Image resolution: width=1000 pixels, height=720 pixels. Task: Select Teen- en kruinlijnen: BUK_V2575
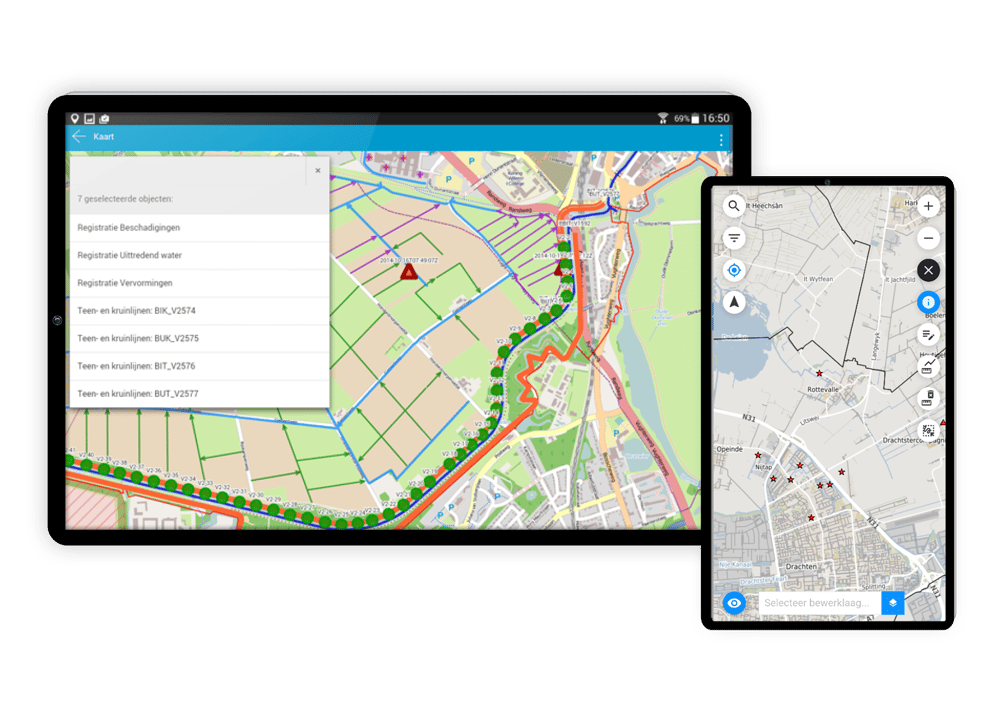point(199,339)
